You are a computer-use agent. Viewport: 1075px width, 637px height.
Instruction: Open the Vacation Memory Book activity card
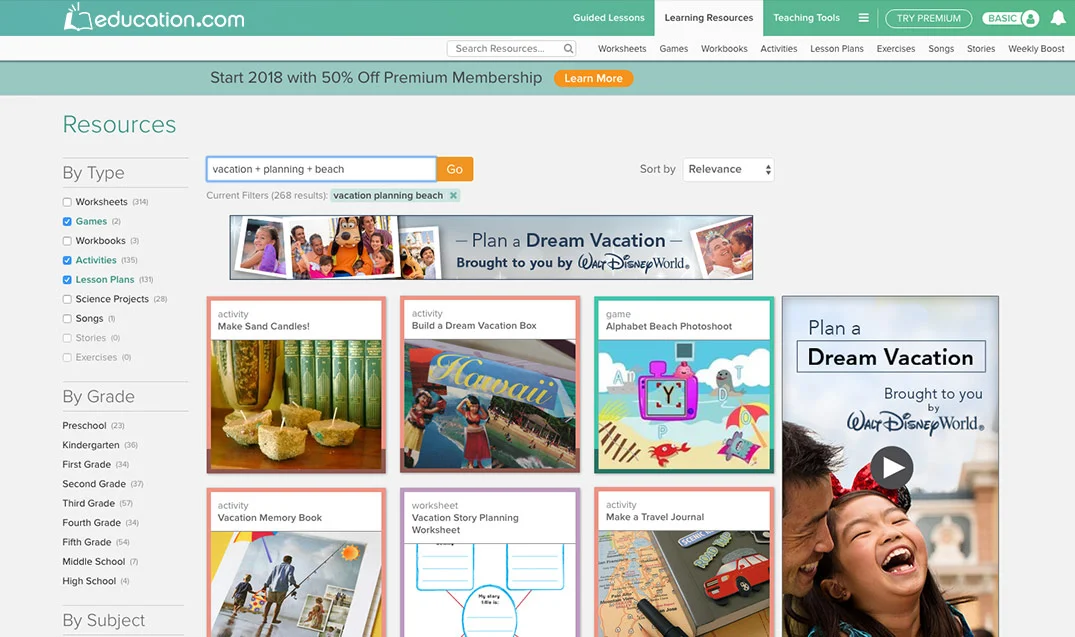click(x=296, y=562)
